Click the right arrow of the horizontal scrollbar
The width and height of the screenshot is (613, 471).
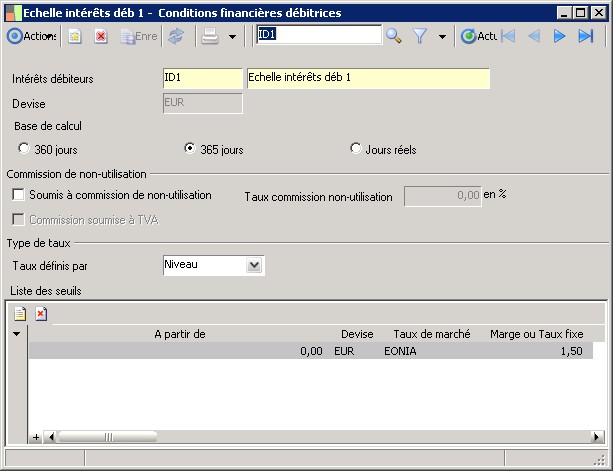click(597, 437)
